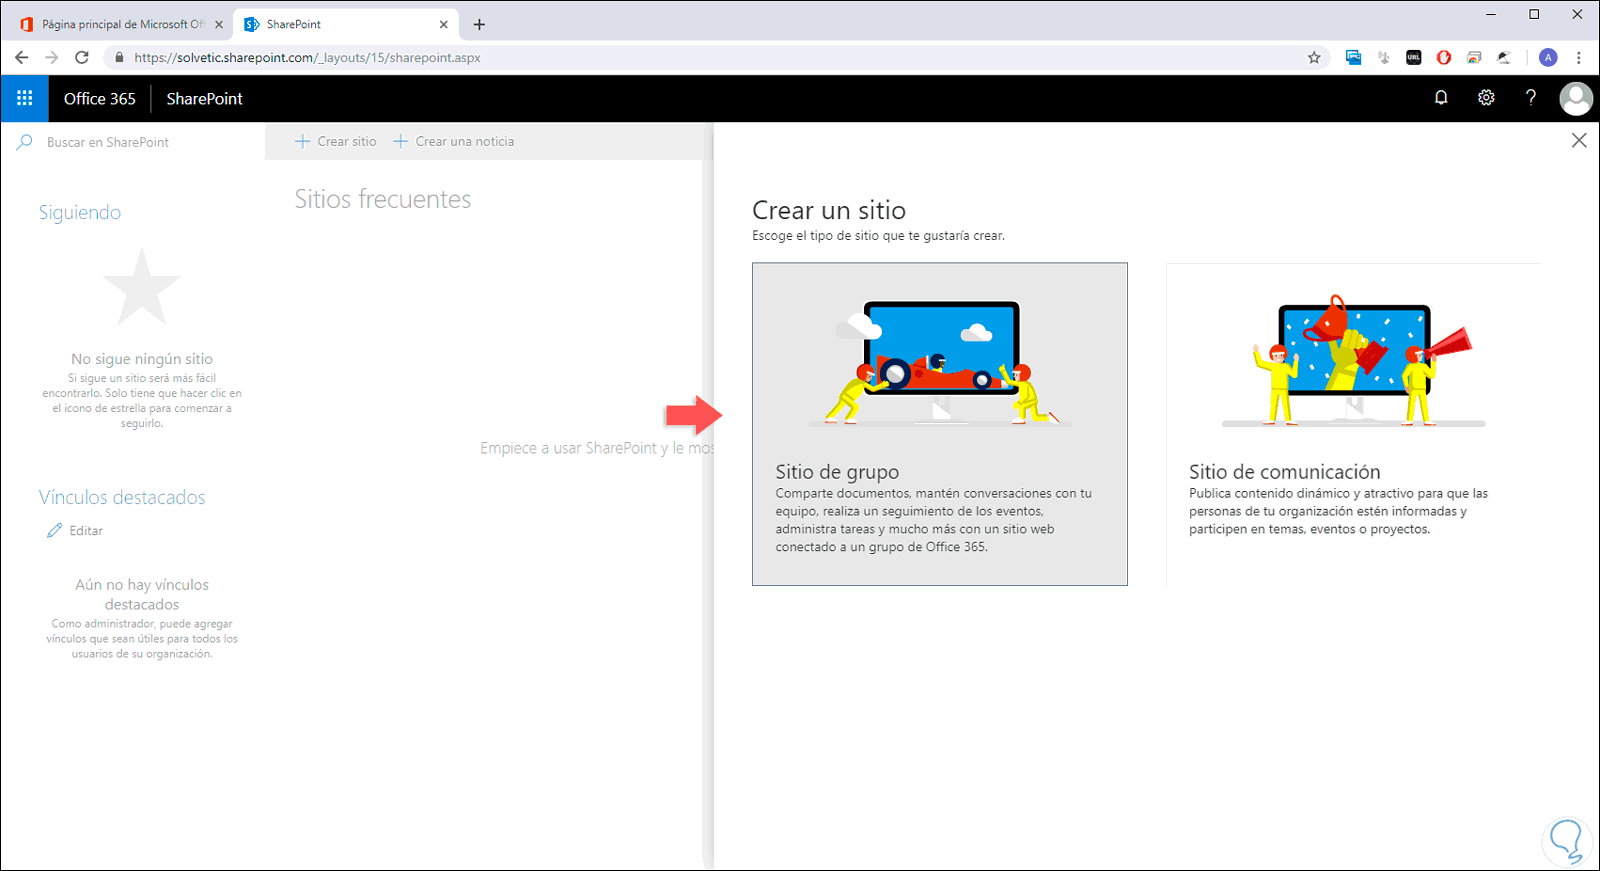Choose the Sitio de comunicación card
This screenshot has height=871, width=1600.
click(x=1353, y=424)
